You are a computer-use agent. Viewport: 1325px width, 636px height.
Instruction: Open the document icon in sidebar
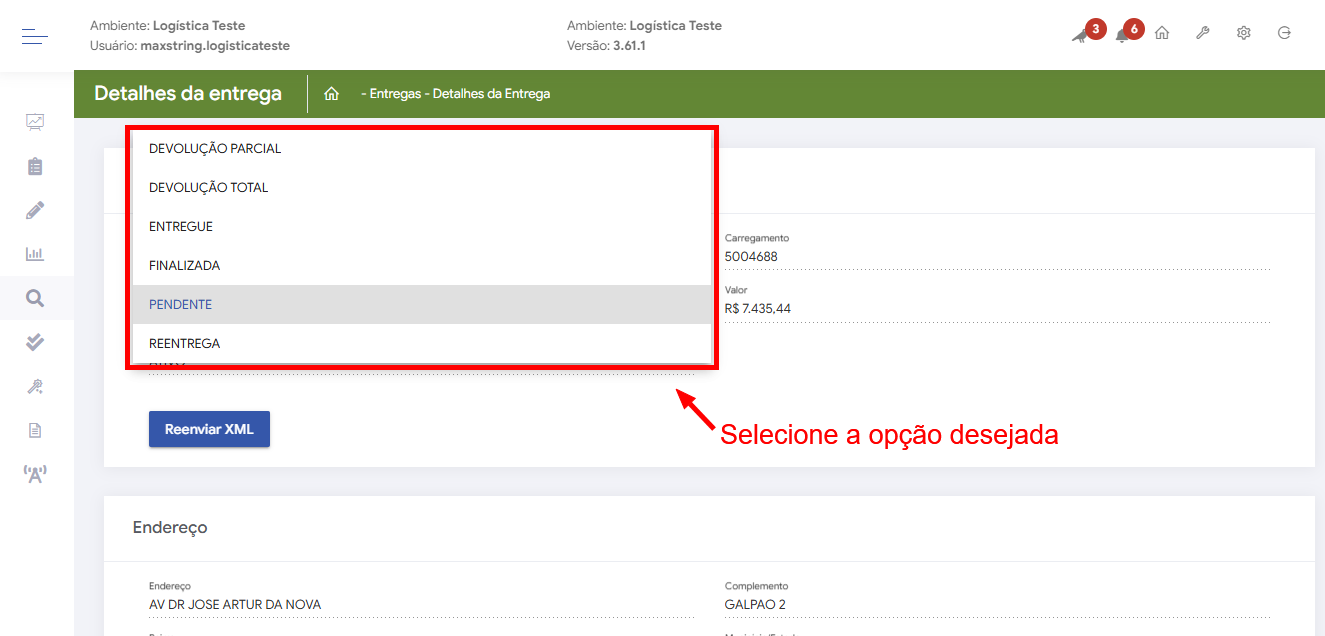(x=35, y=430)
